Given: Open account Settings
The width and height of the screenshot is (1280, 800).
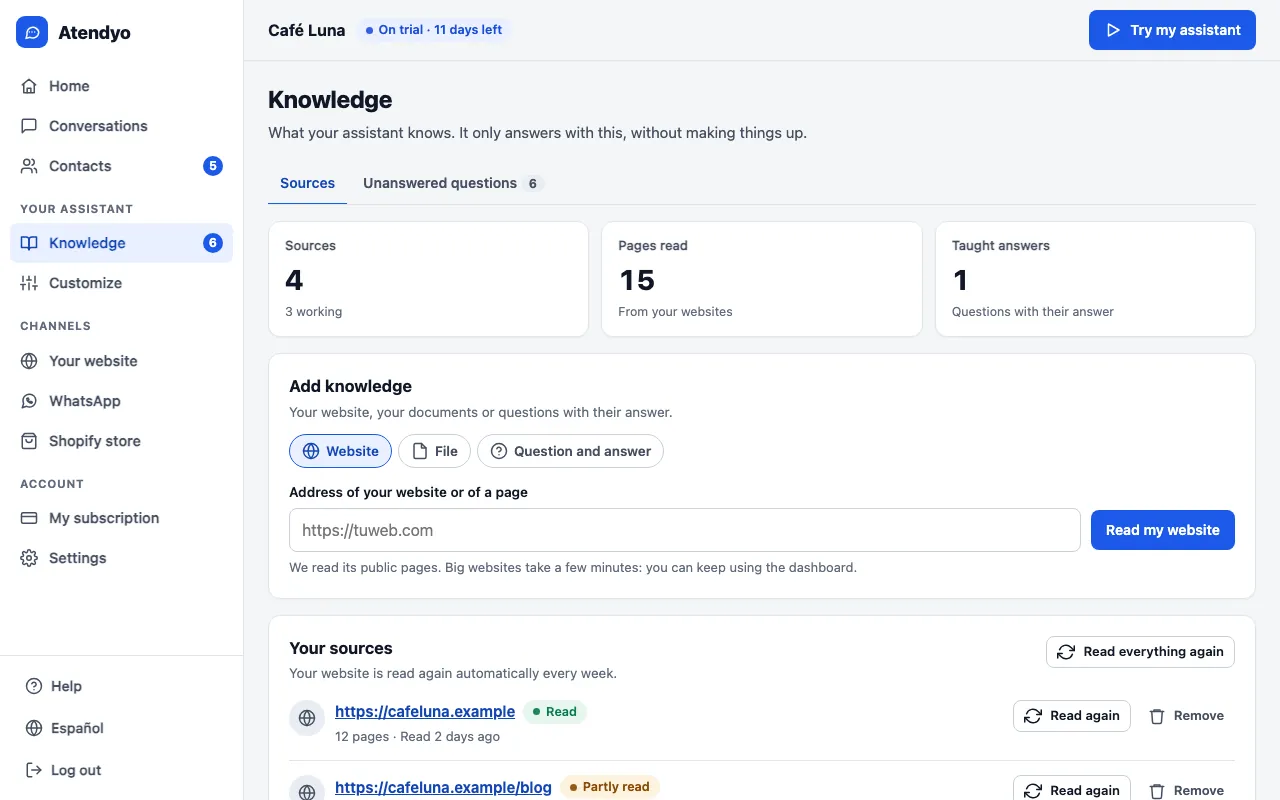Looking at the screenshot, I should click(121, 558).
